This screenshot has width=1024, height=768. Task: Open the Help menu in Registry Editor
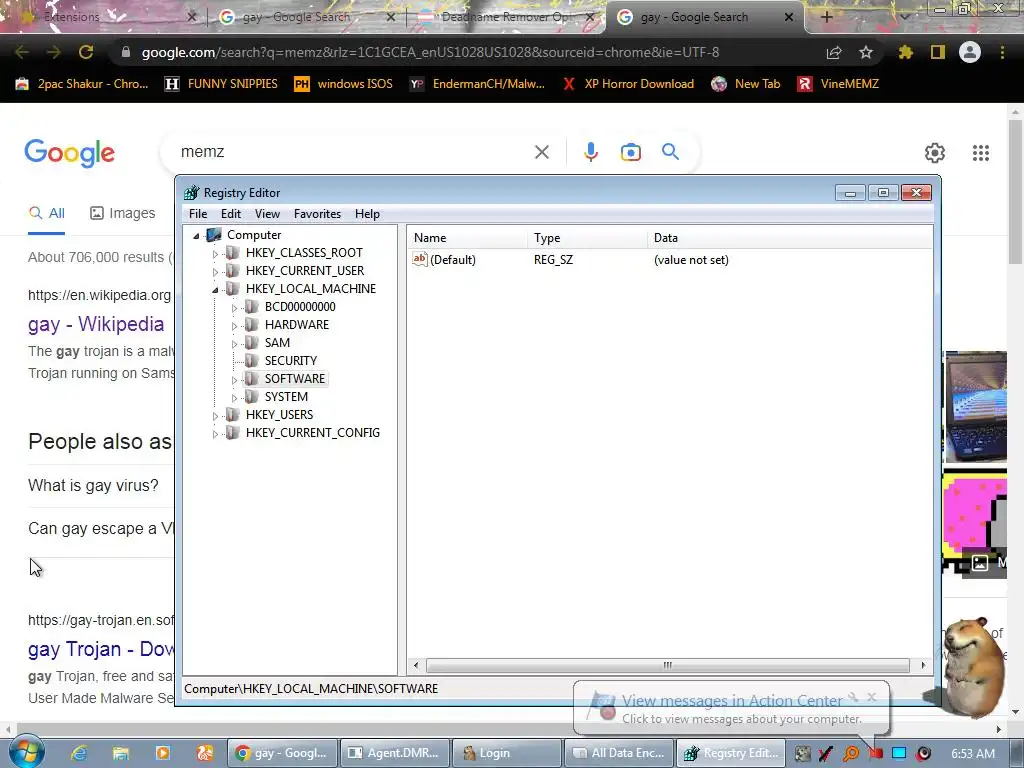tap(367, 214)
